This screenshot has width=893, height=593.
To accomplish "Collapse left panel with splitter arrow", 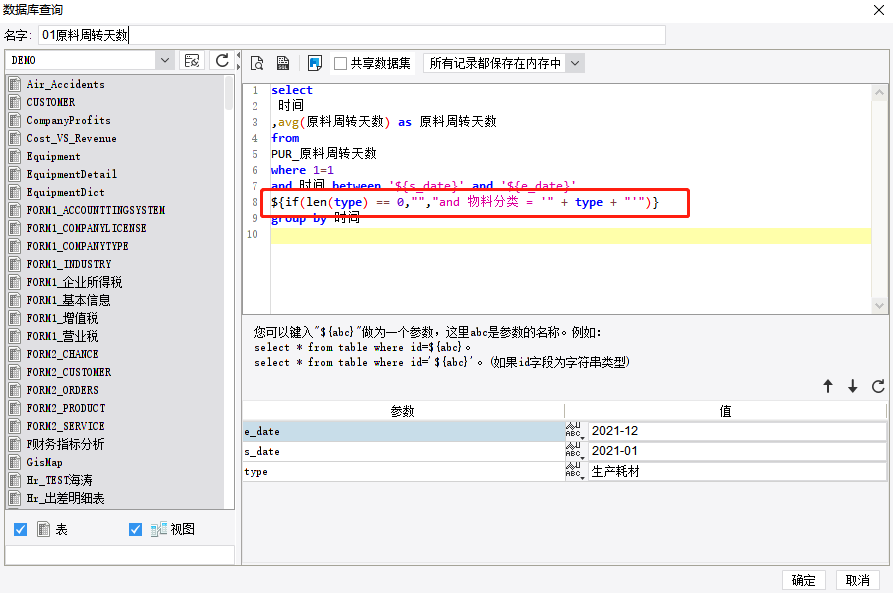I will coord(239,55).
